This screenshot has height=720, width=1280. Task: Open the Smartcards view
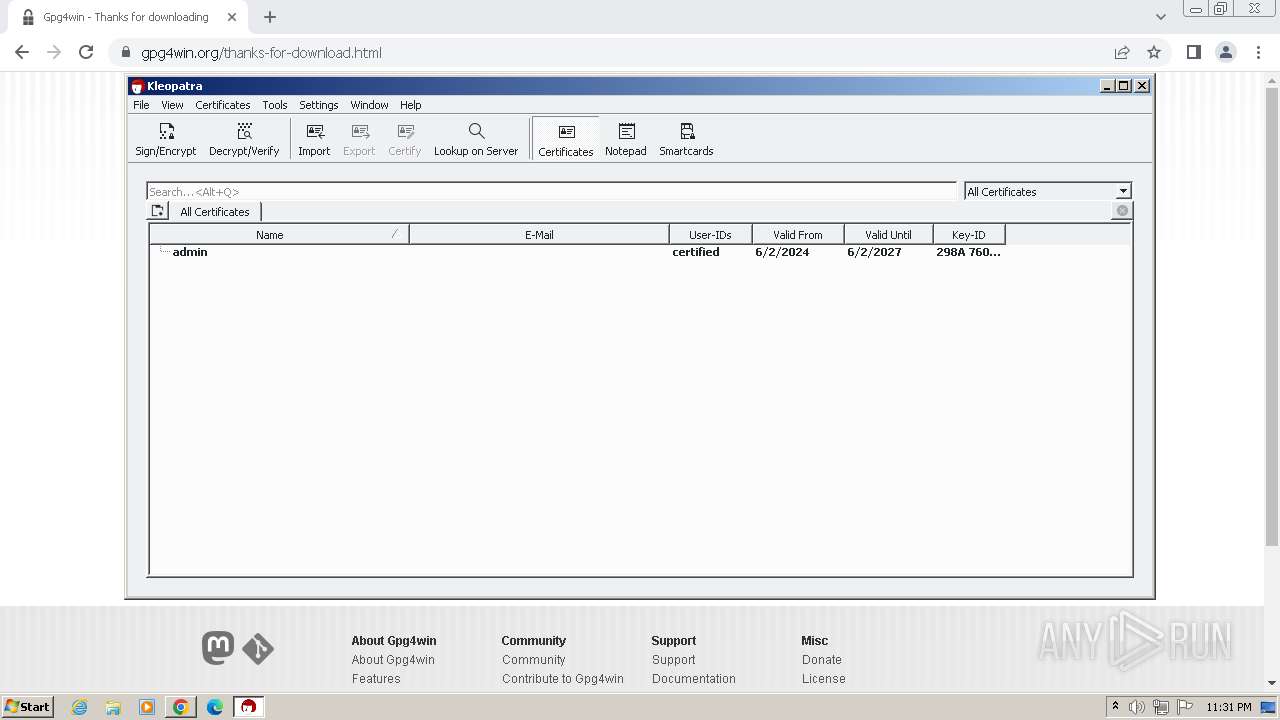(686, 139)
